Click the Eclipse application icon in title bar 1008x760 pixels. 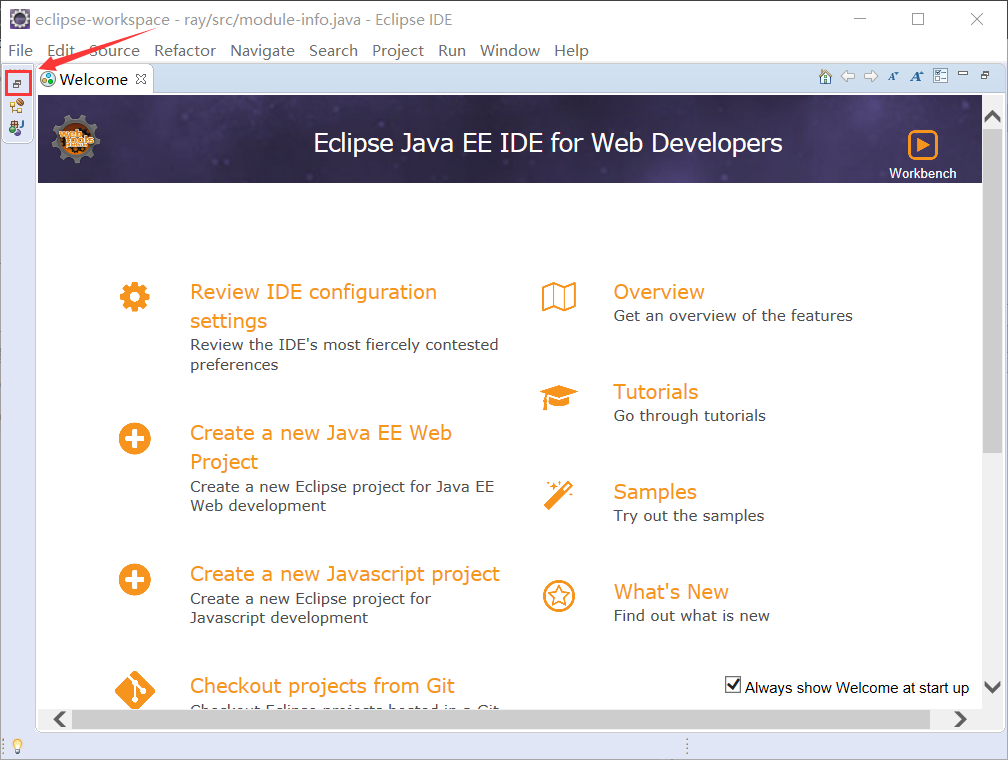coord(19,19)
